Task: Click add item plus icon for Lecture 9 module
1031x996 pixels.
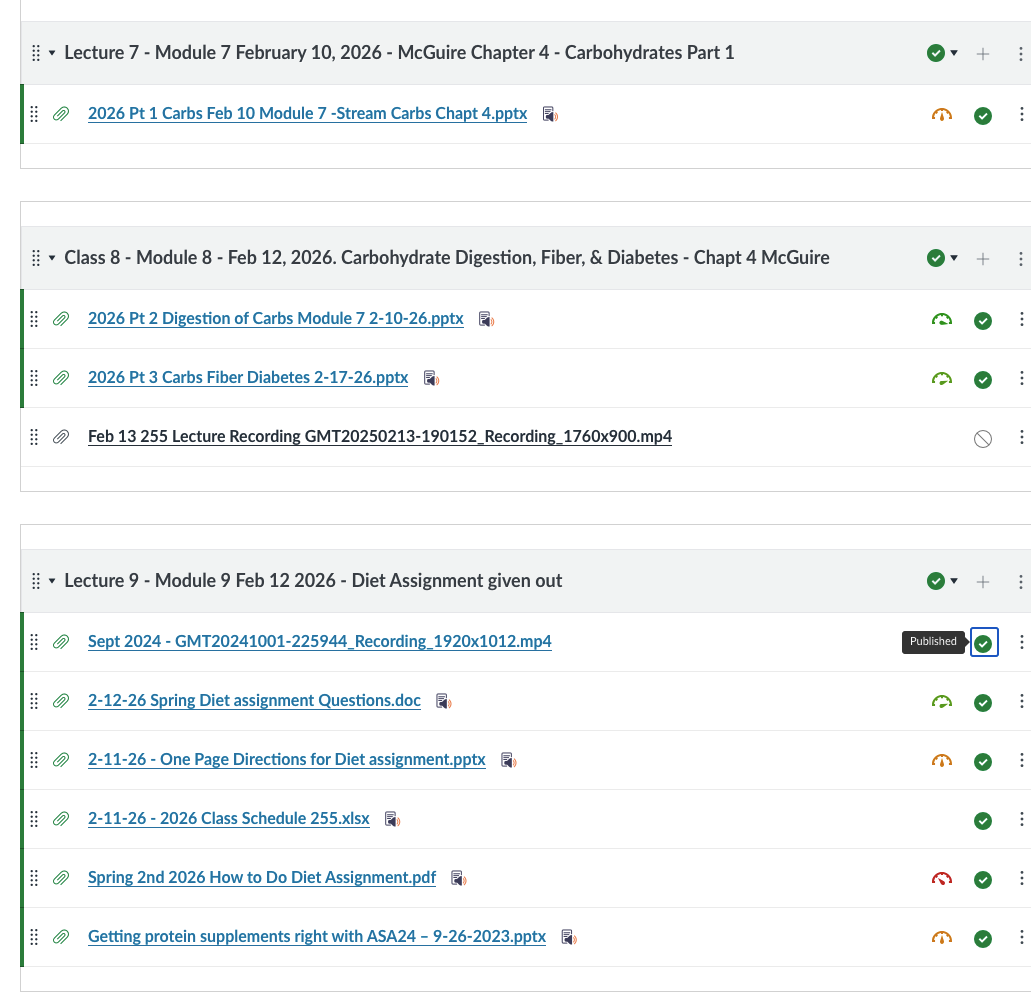Action: pyautogui.click(x=983, y=581)
